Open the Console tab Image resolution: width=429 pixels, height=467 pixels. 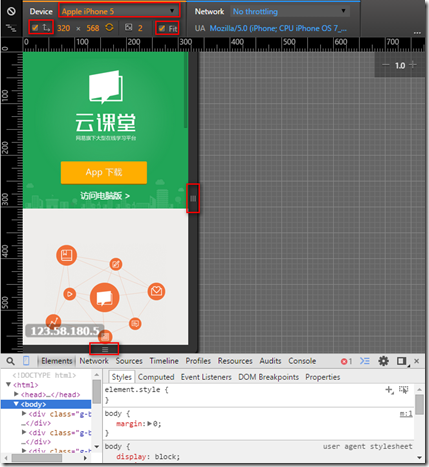coord(302,361)
